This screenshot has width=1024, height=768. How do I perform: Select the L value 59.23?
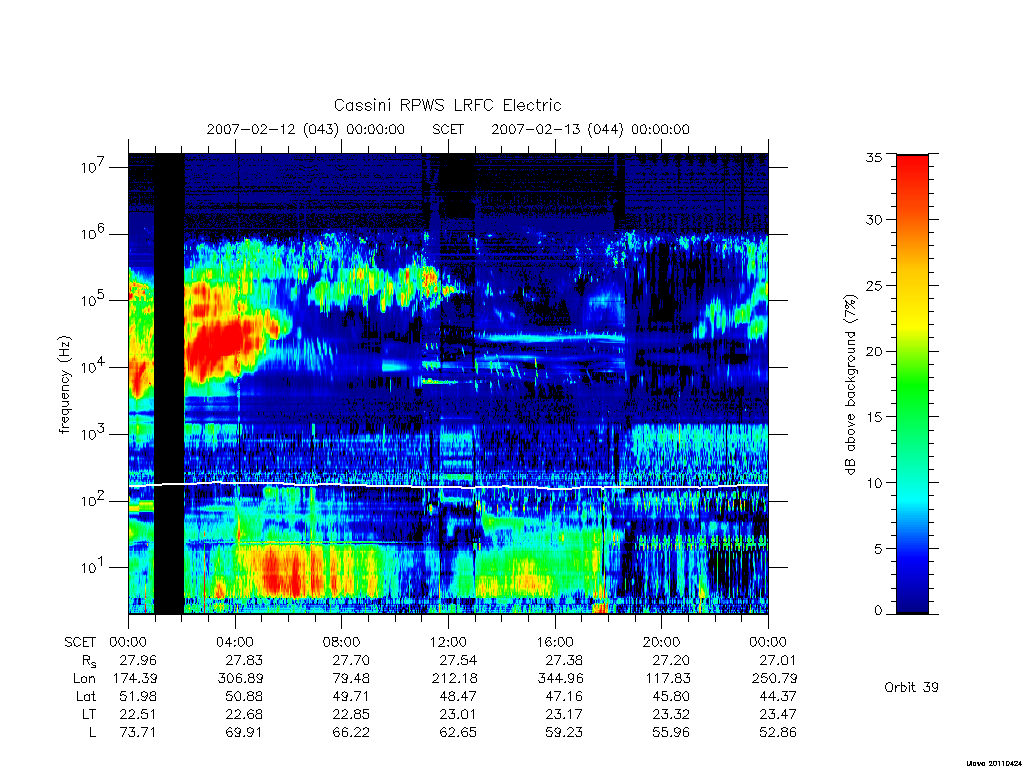564,732
